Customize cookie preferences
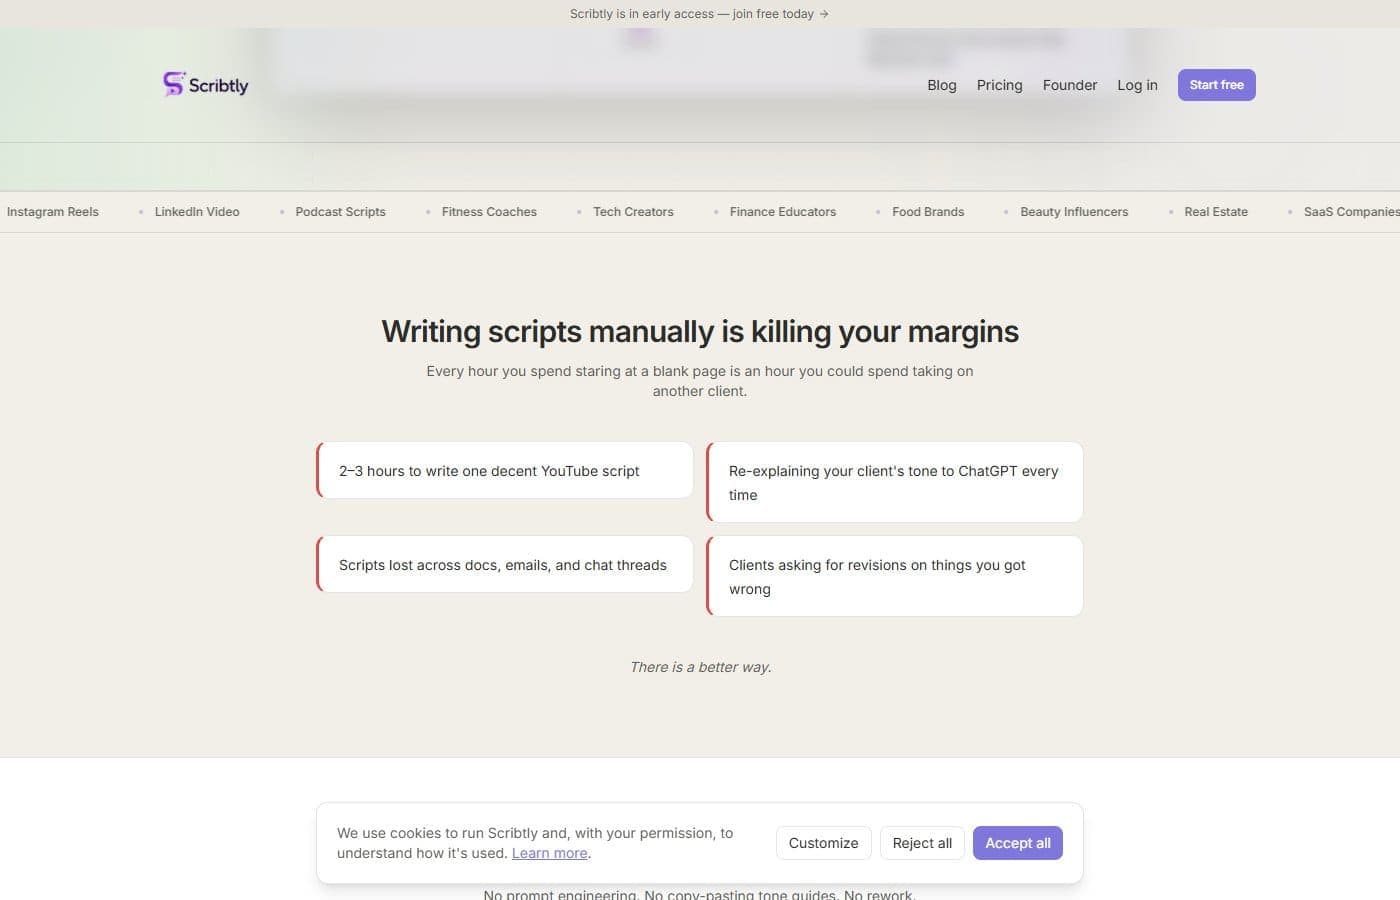Image resolution: width=1400 pixels, height=900 pixels. pyautogui.click(x=823, y=843)
